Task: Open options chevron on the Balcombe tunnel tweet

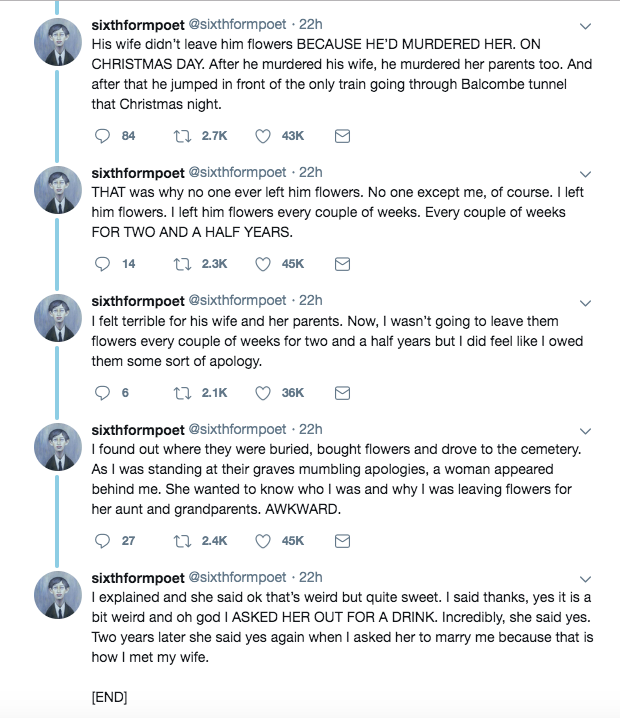Action: [x=585, y=26]
